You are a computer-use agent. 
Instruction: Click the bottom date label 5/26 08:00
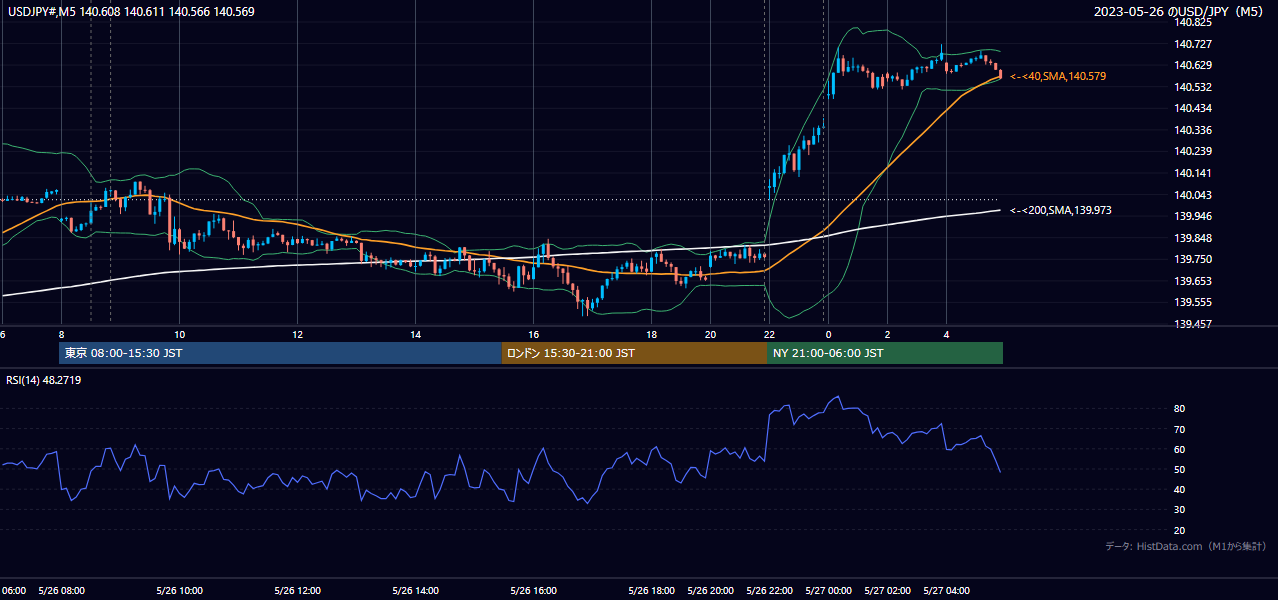[x=62, y=591]
